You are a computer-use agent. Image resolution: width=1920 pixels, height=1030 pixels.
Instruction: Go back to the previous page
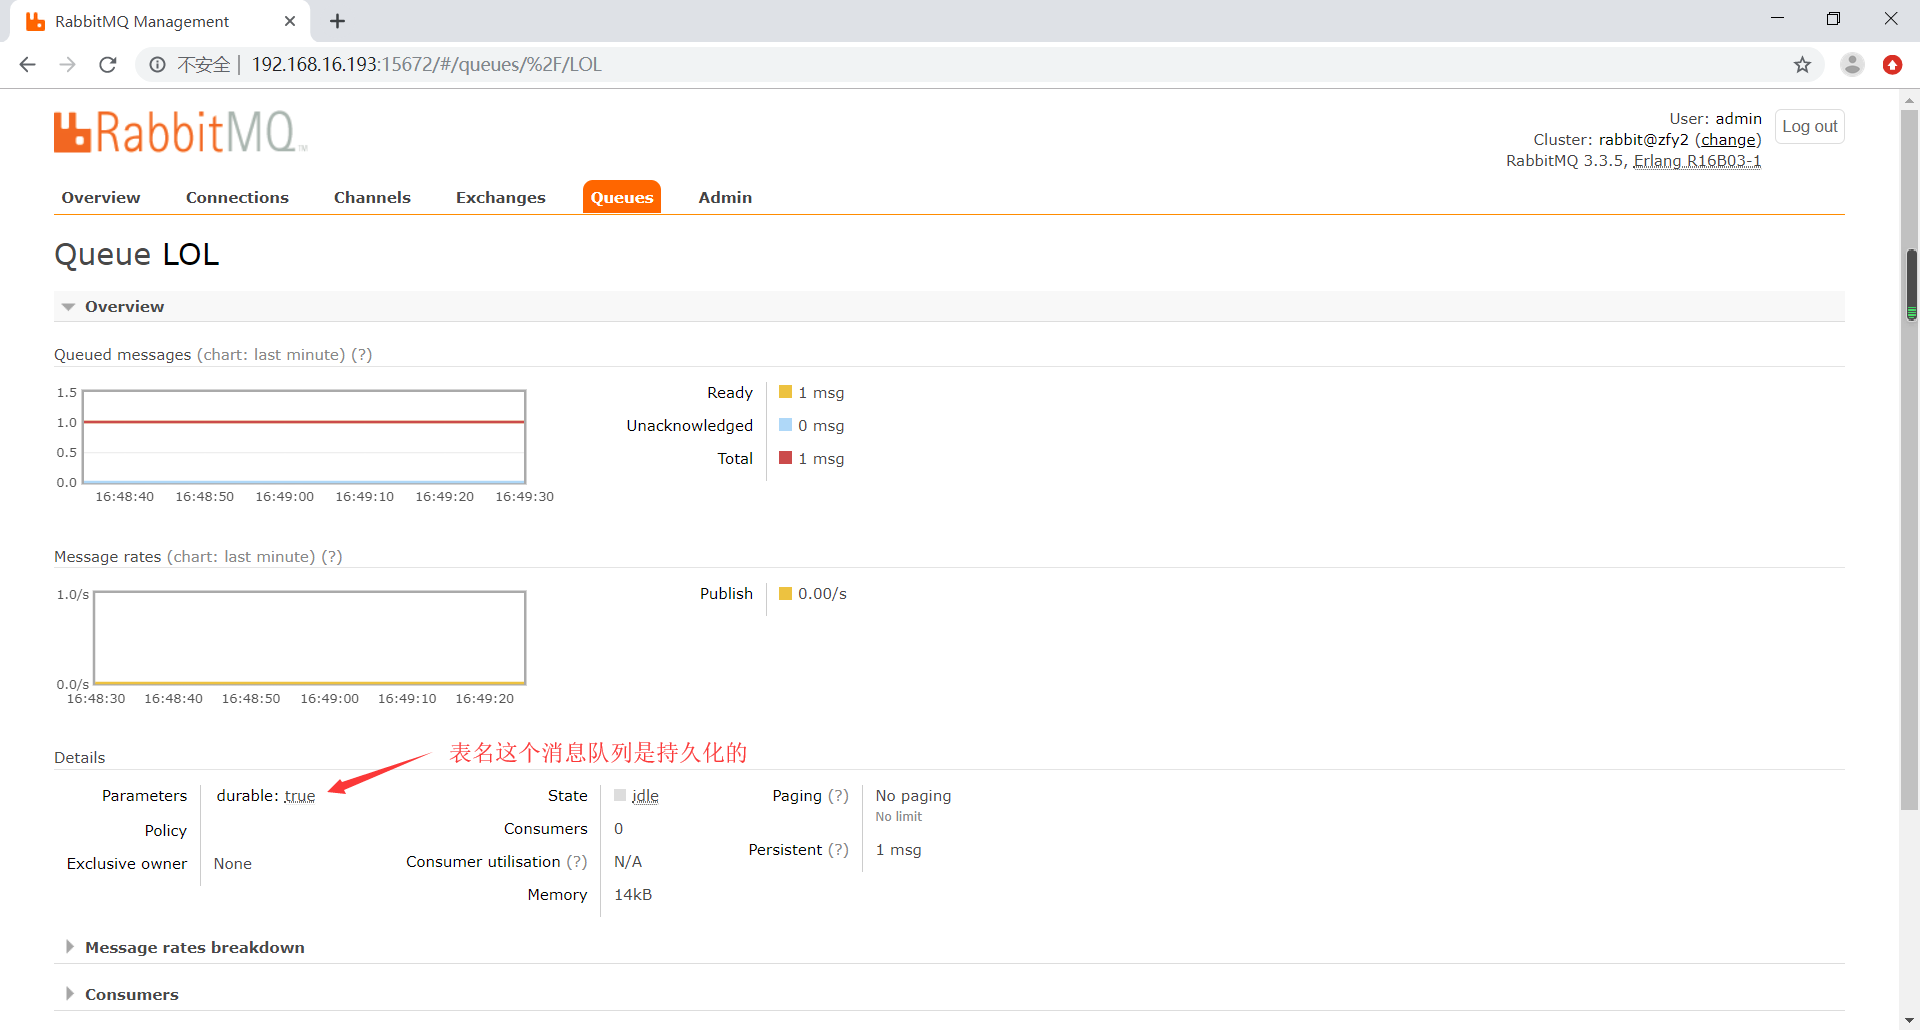click(x=27, y=65)
